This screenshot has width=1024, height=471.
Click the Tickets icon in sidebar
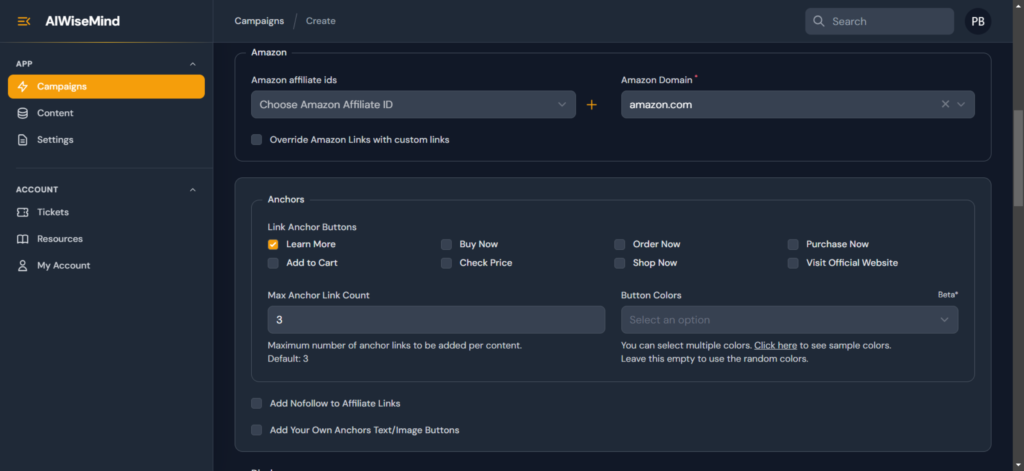pos(23,212)
